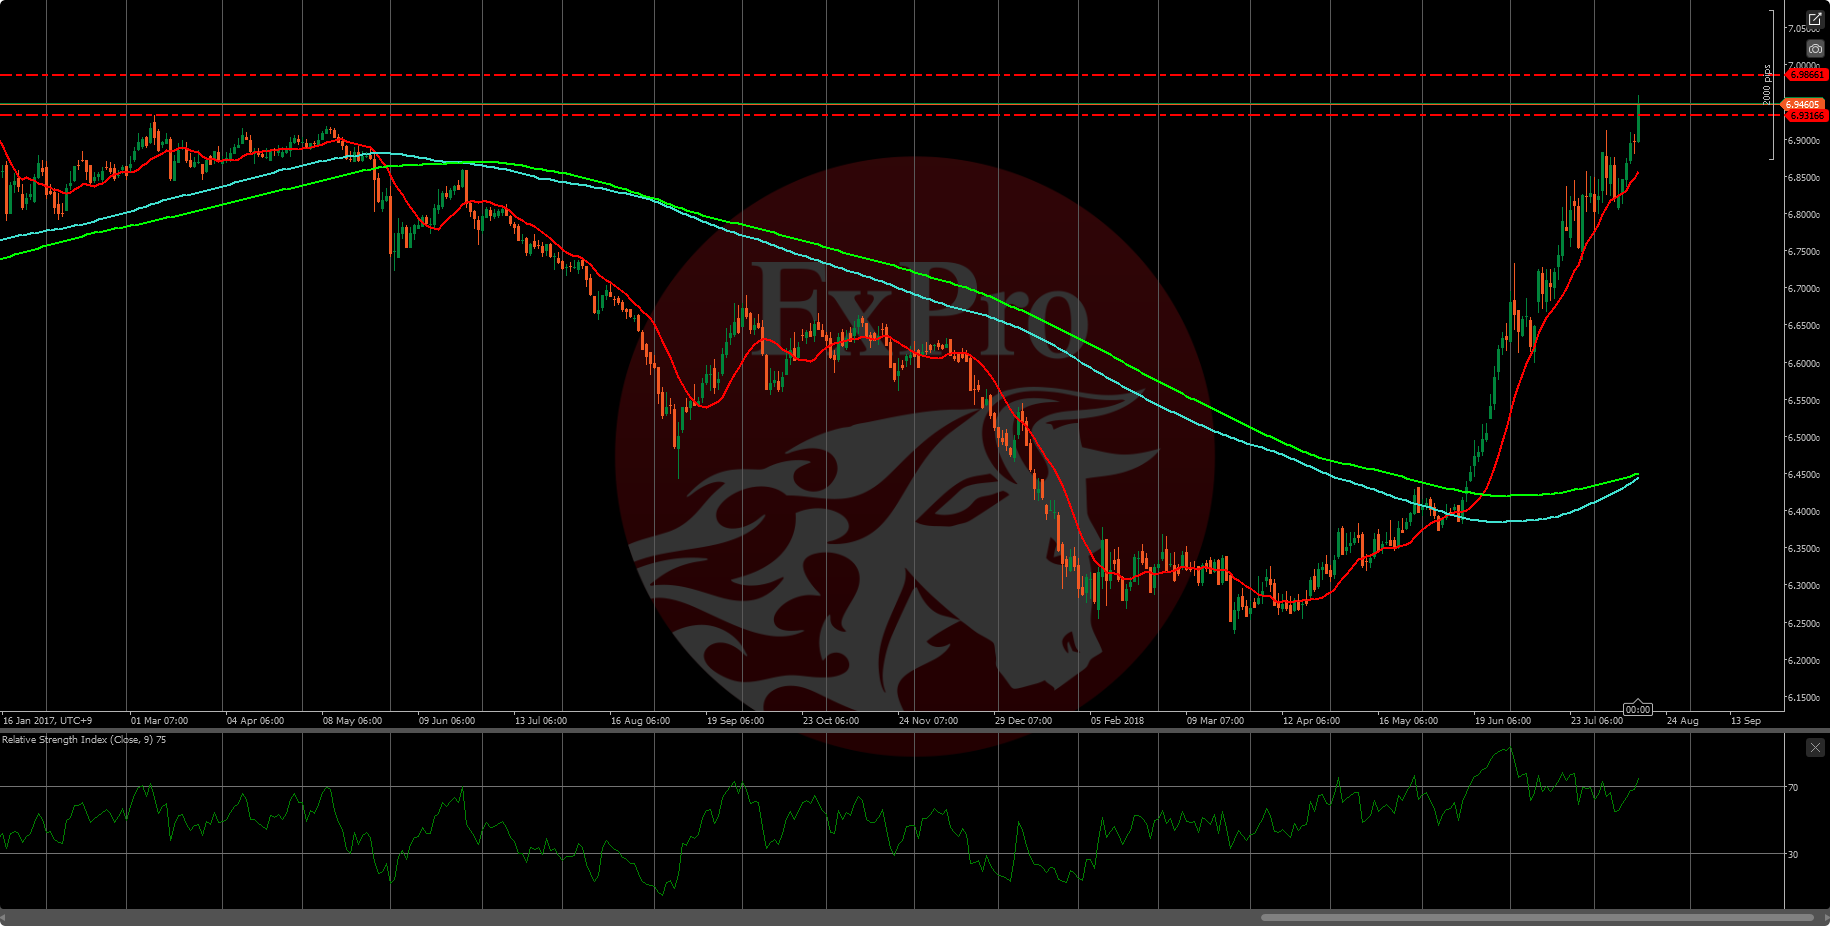This screenshot has width=1830, height=926.
Task: Click the 00:00 time cursor marker
Action: [x=1638, y=709]
